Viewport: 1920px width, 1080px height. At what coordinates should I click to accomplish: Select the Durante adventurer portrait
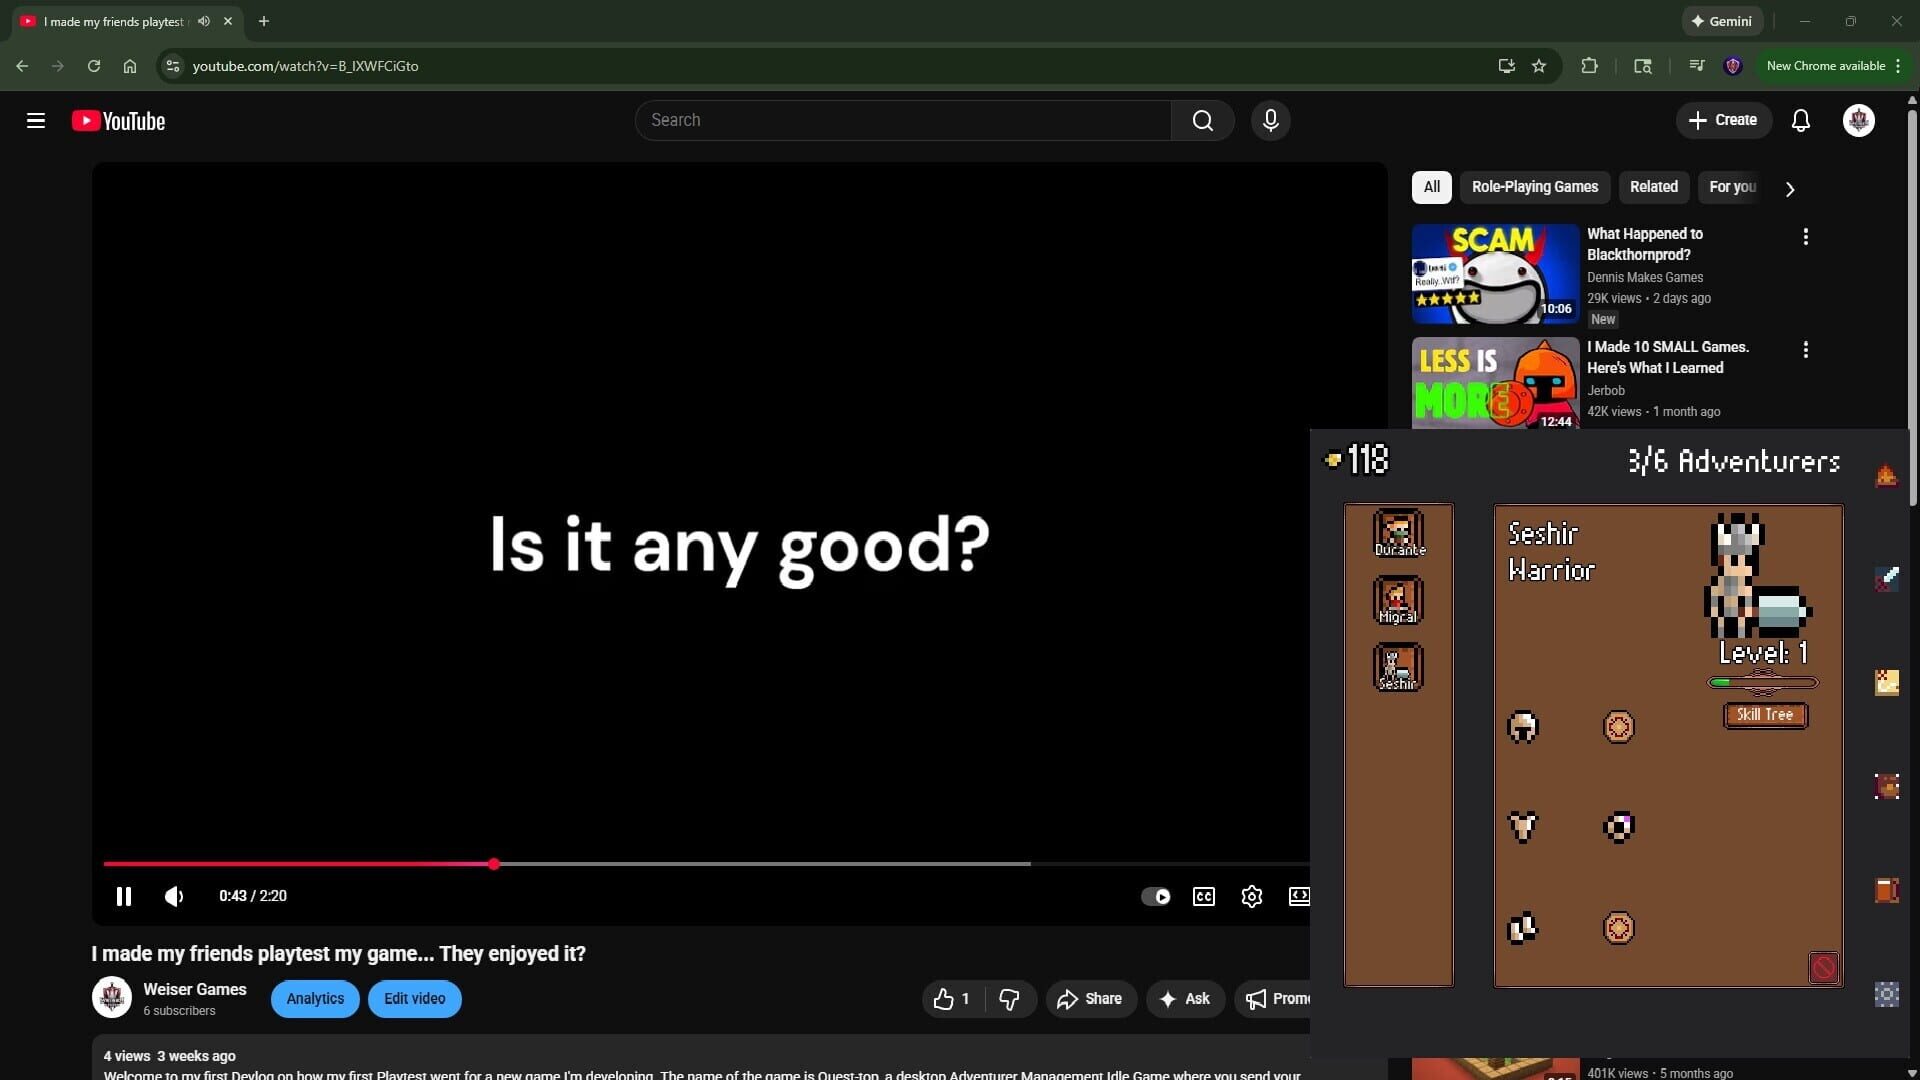[1399, 532]
